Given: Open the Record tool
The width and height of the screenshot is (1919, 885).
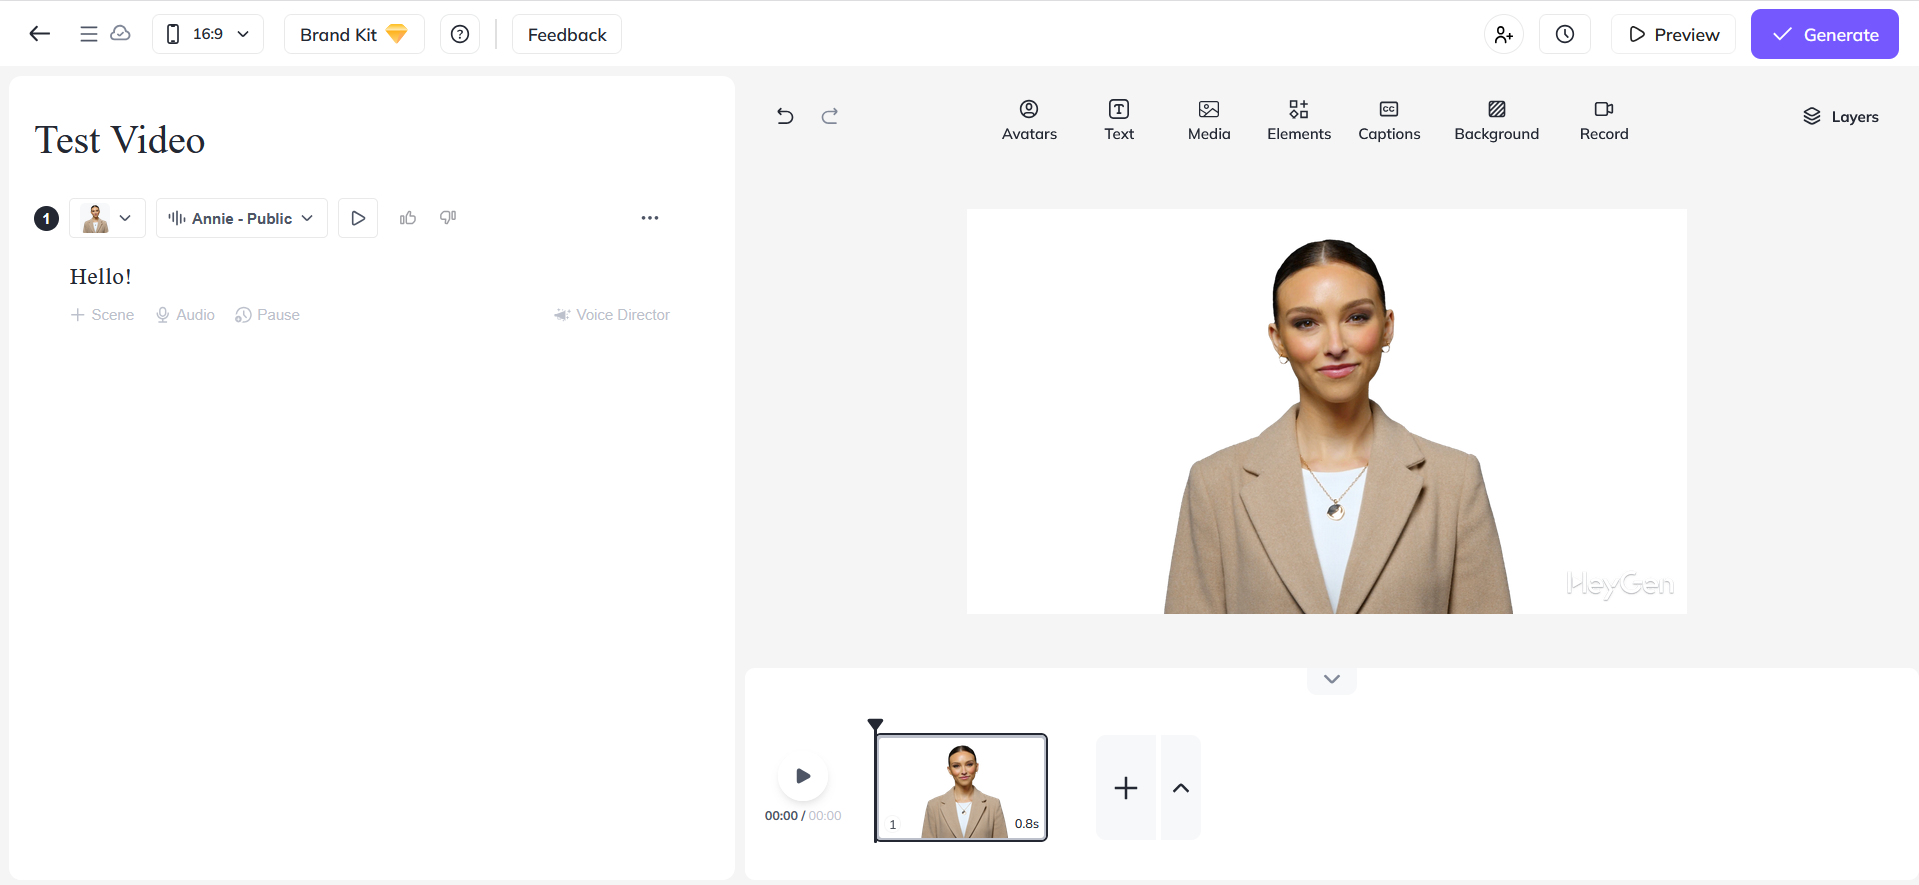Looking at the screenshot, I should [1604, 120].
